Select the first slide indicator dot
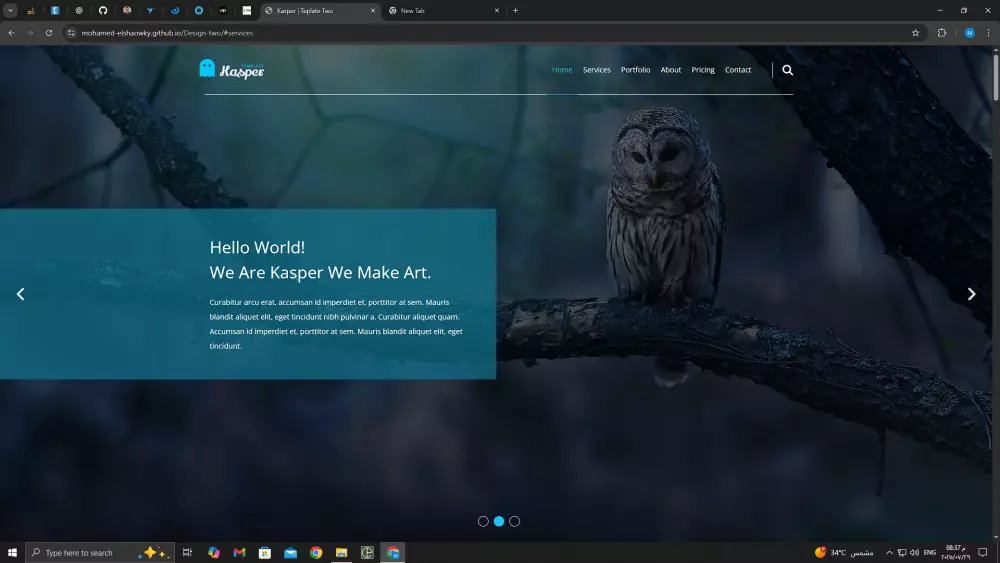Image resolution: width=1000 pixels, height=563 pixels. (x=483, y=522)
